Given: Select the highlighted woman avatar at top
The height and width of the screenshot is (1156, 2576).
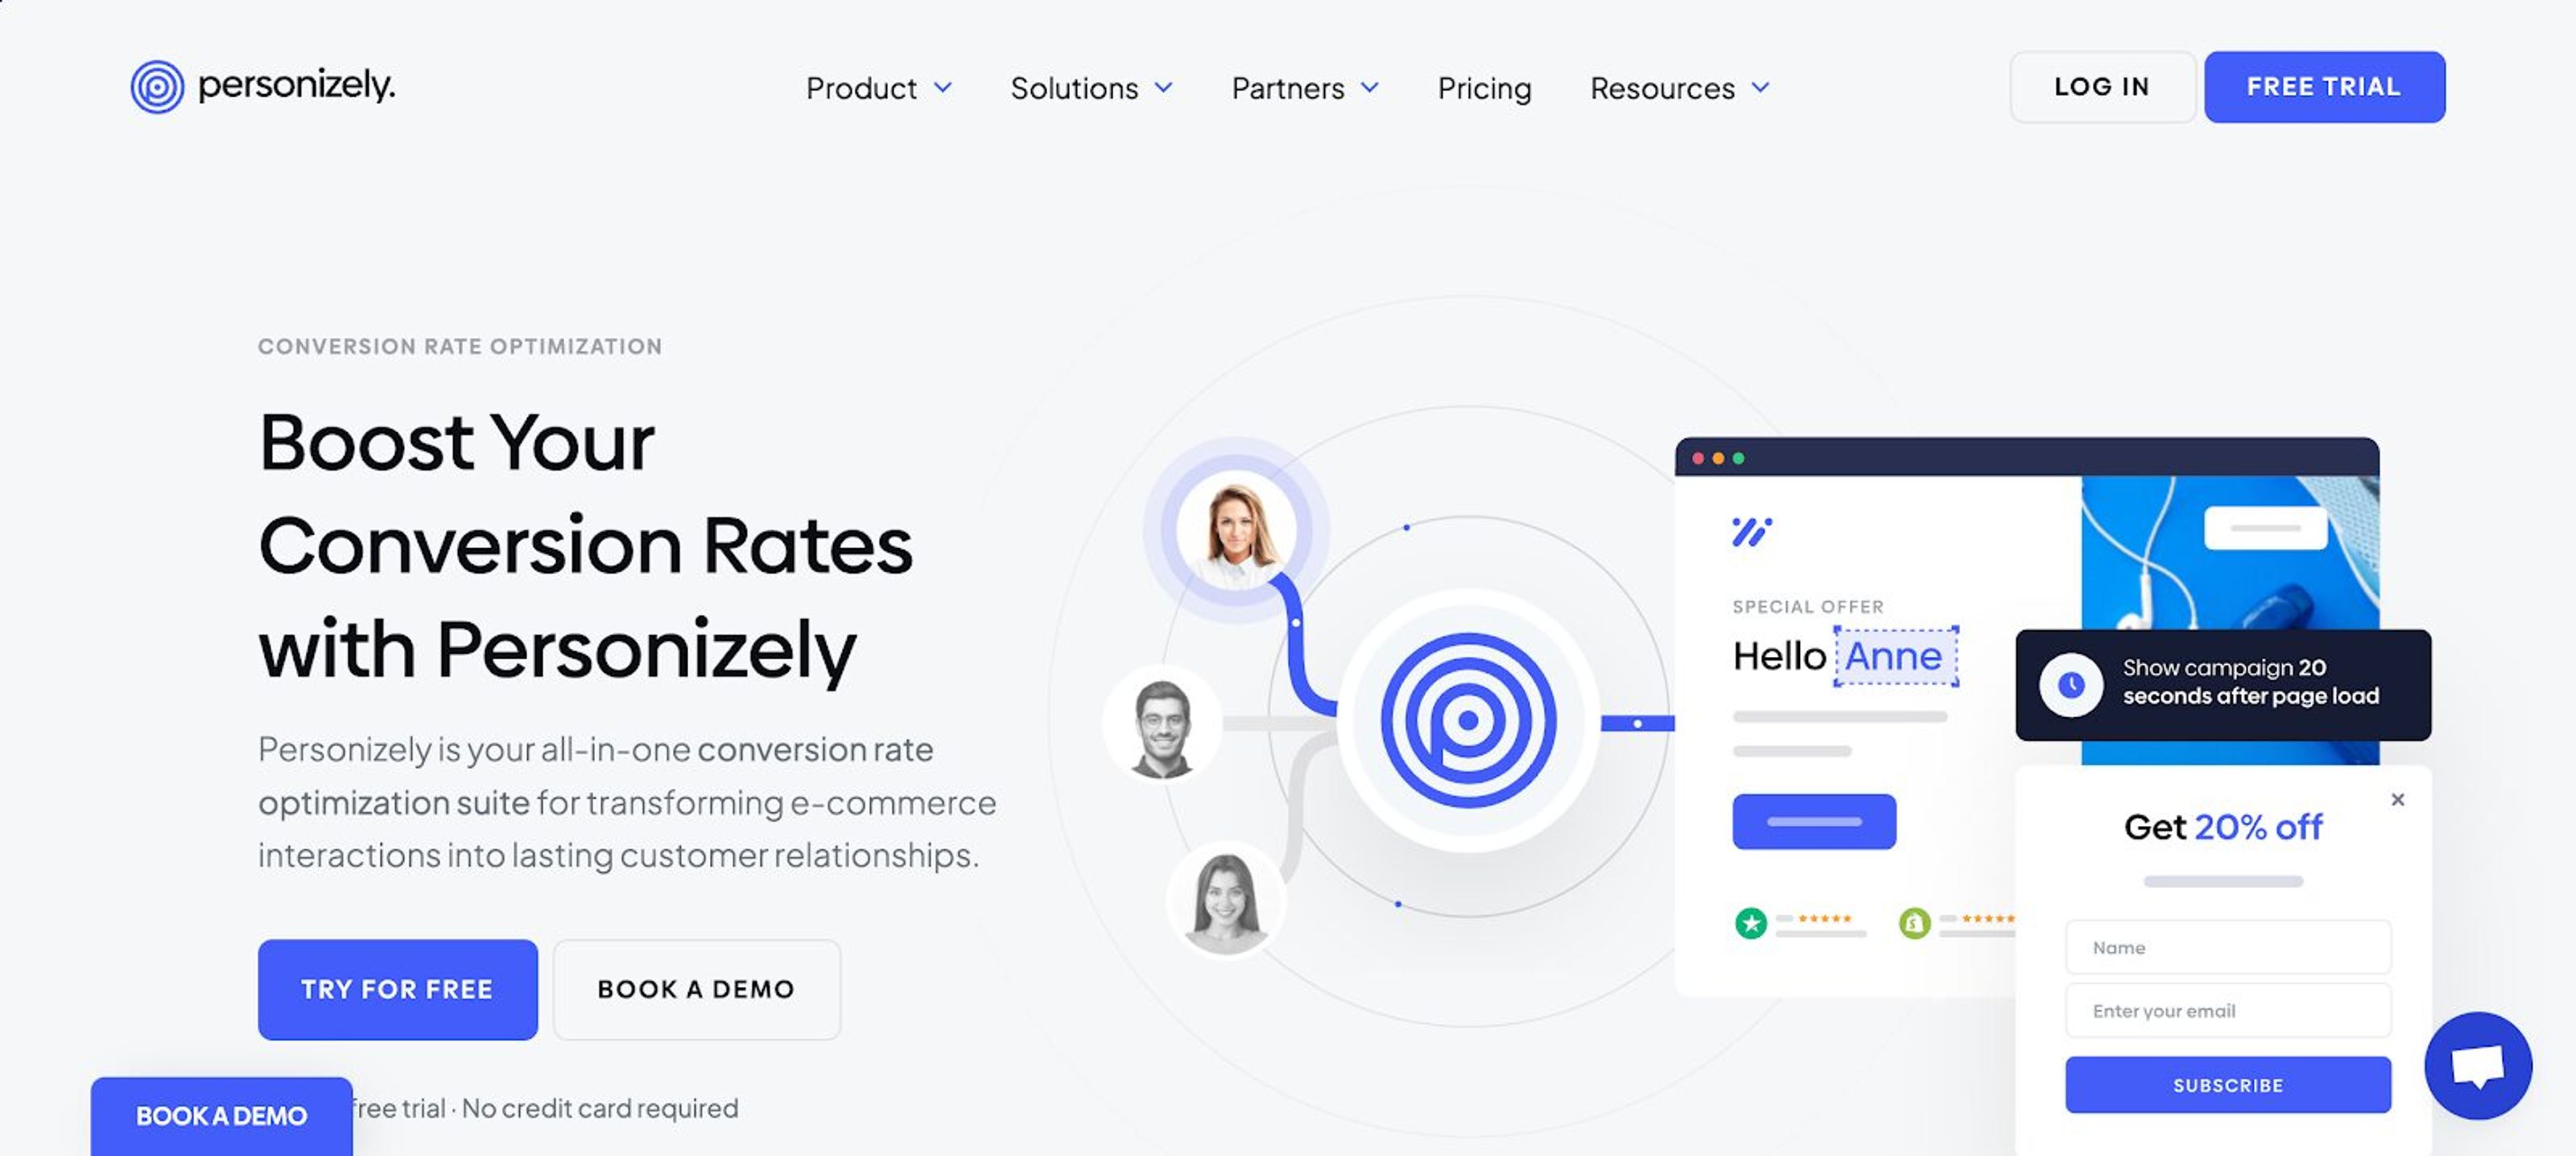Looking at the screenshot, I should point(1236,530).
